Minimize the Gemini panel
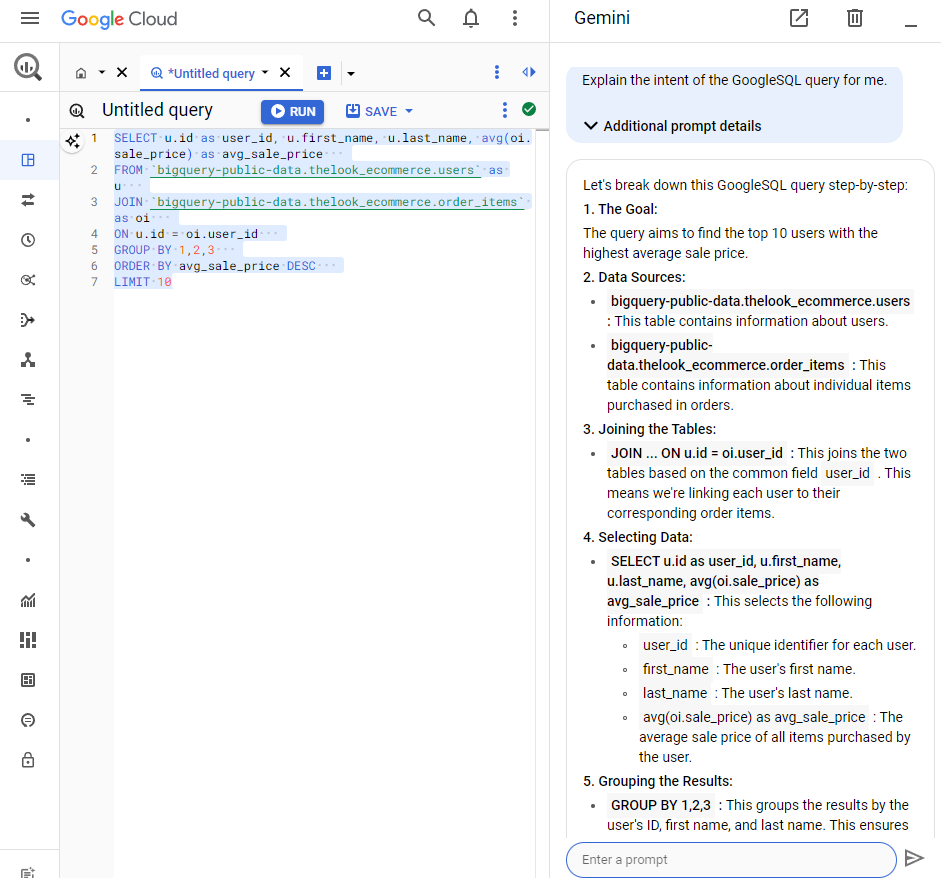The image size is (941, 878). point(911,25)
